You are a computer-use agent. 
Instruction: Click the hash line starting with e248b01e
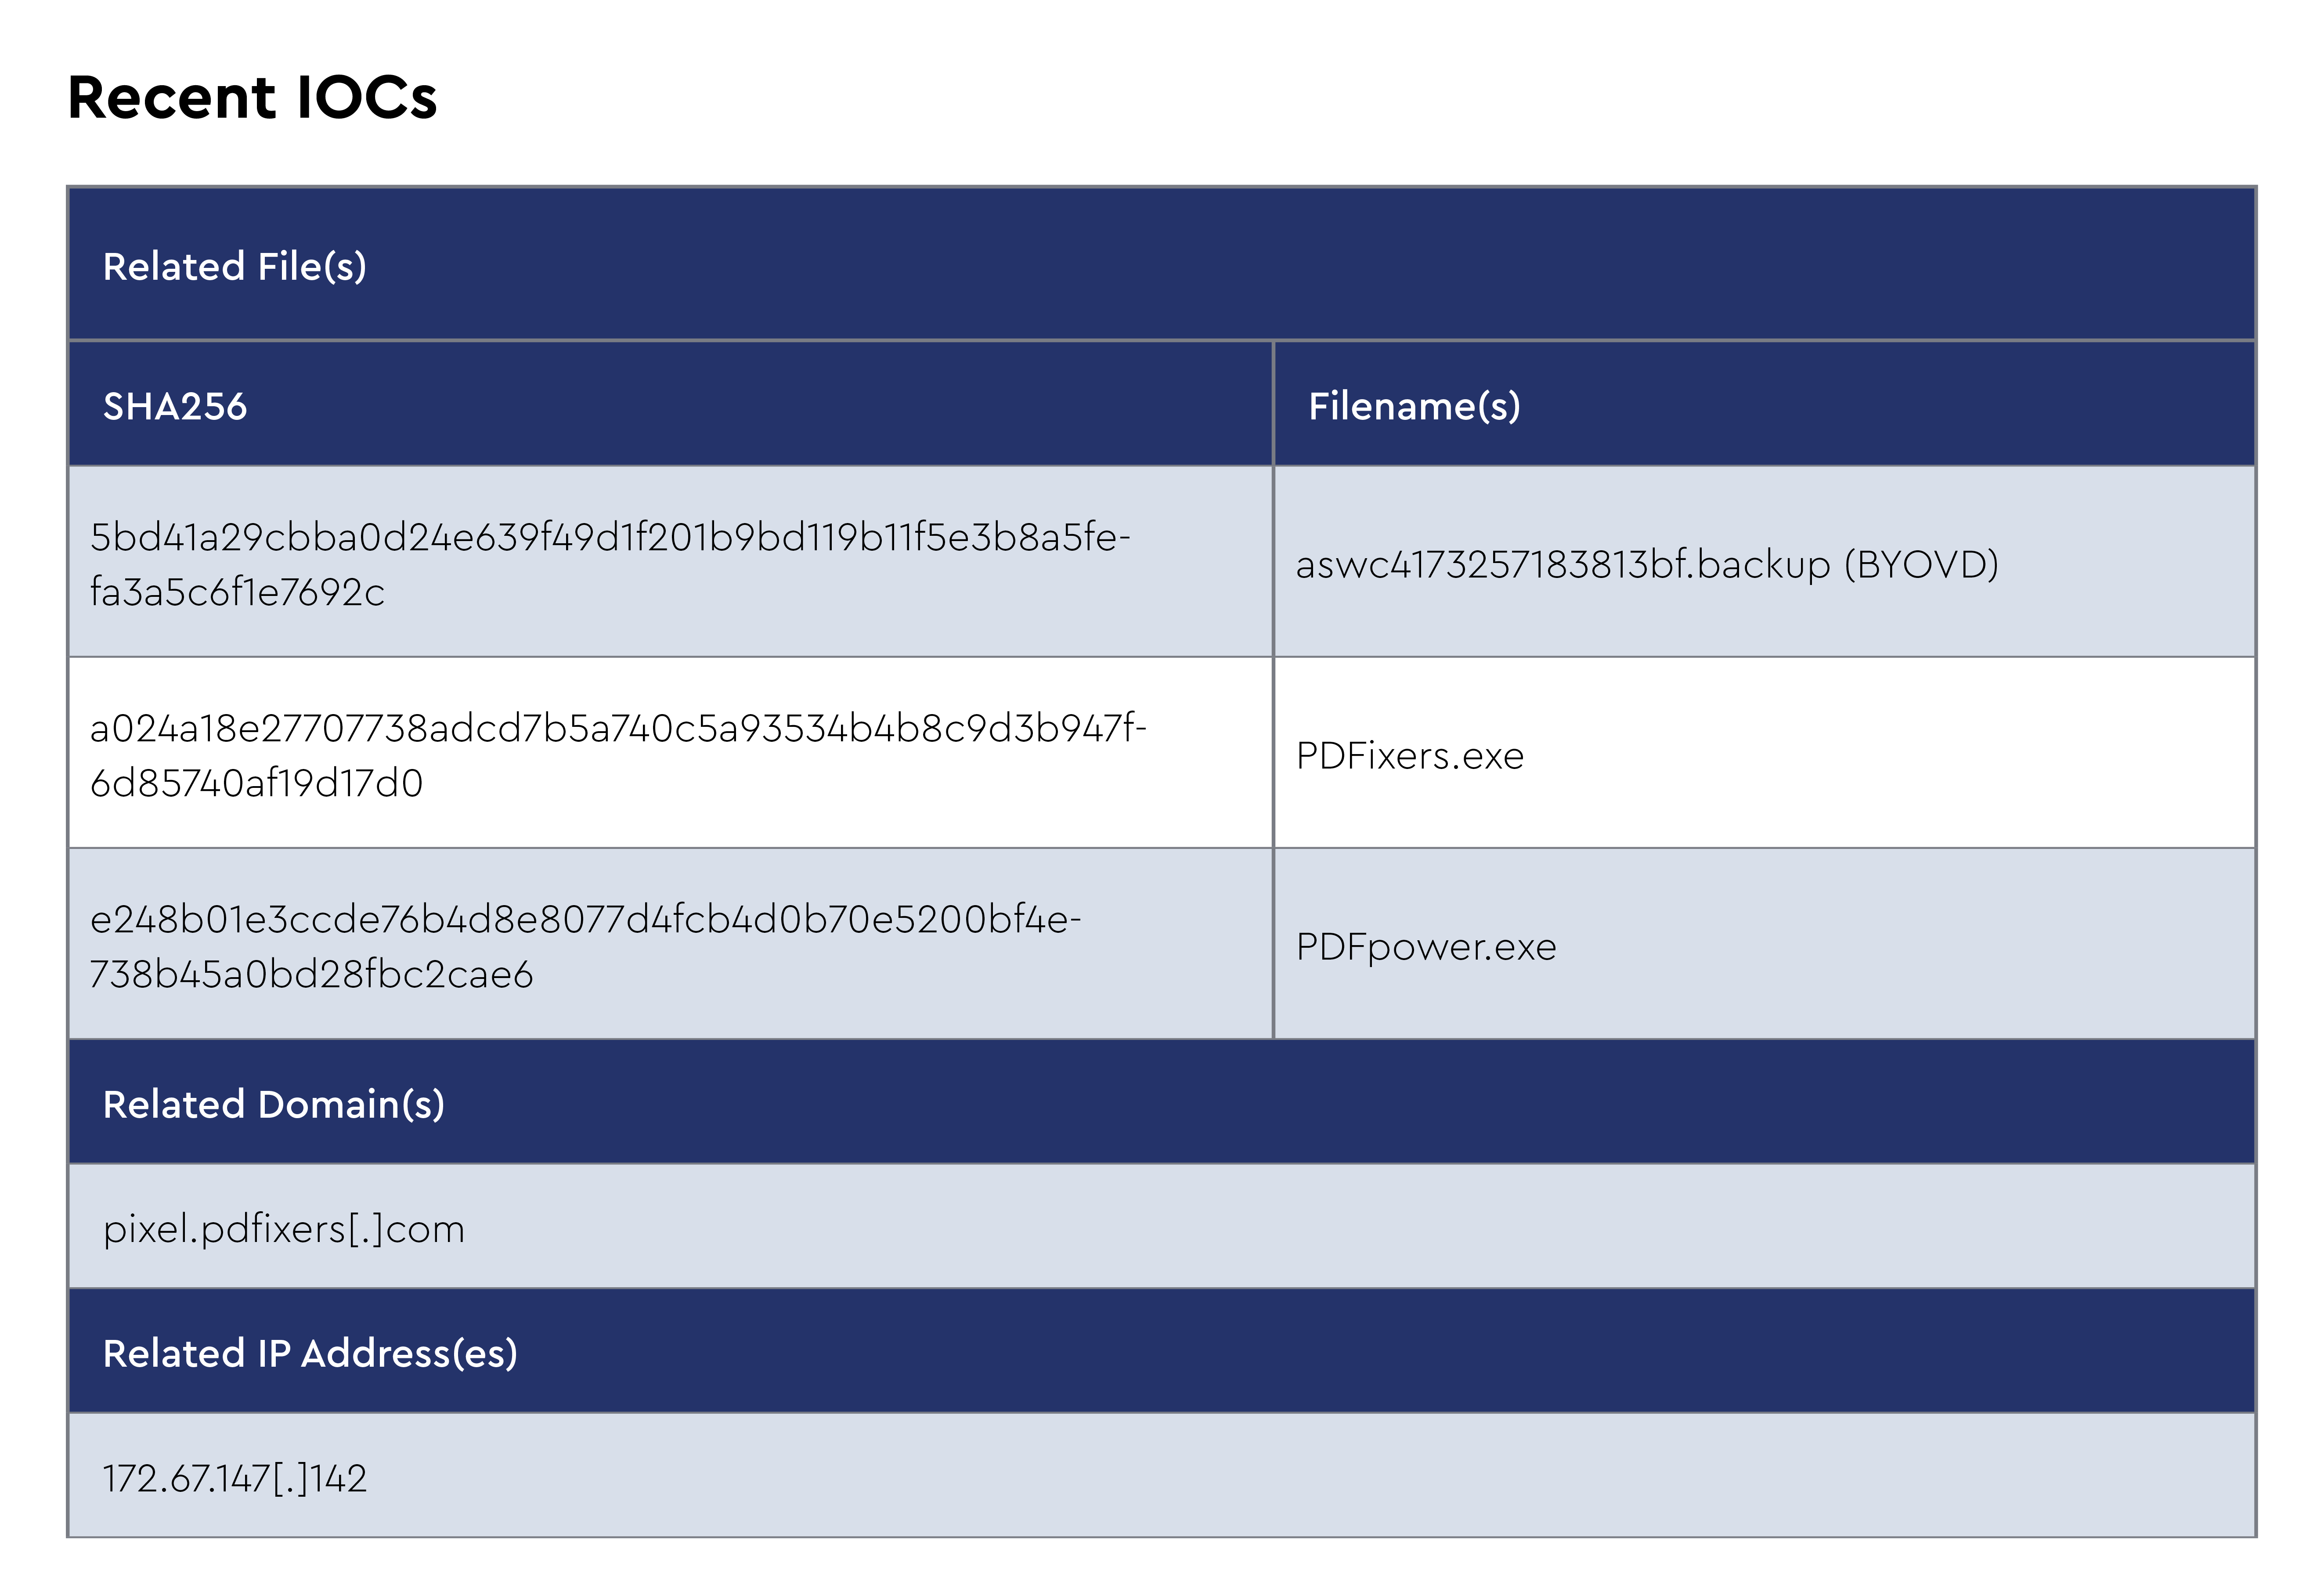[x=585, y=920]
